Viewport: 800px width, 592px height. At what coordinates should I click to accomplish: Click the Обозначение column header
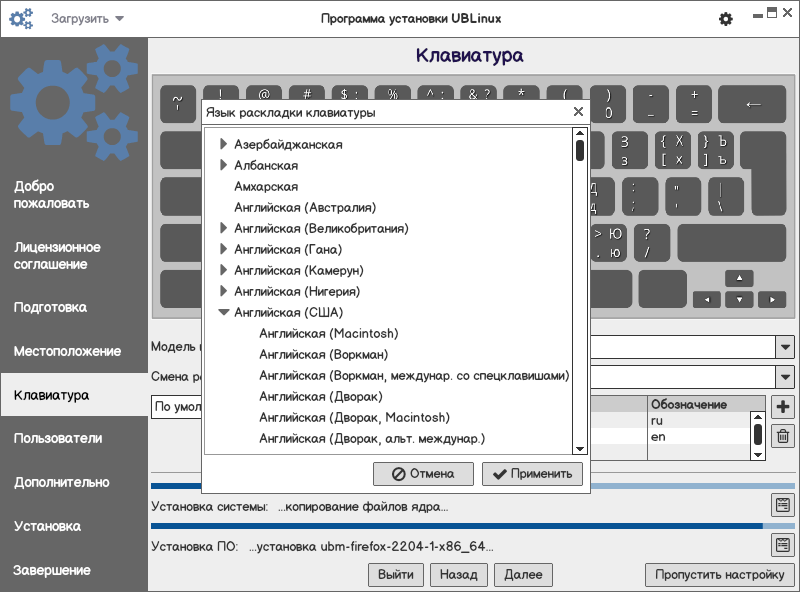[707, 404]
